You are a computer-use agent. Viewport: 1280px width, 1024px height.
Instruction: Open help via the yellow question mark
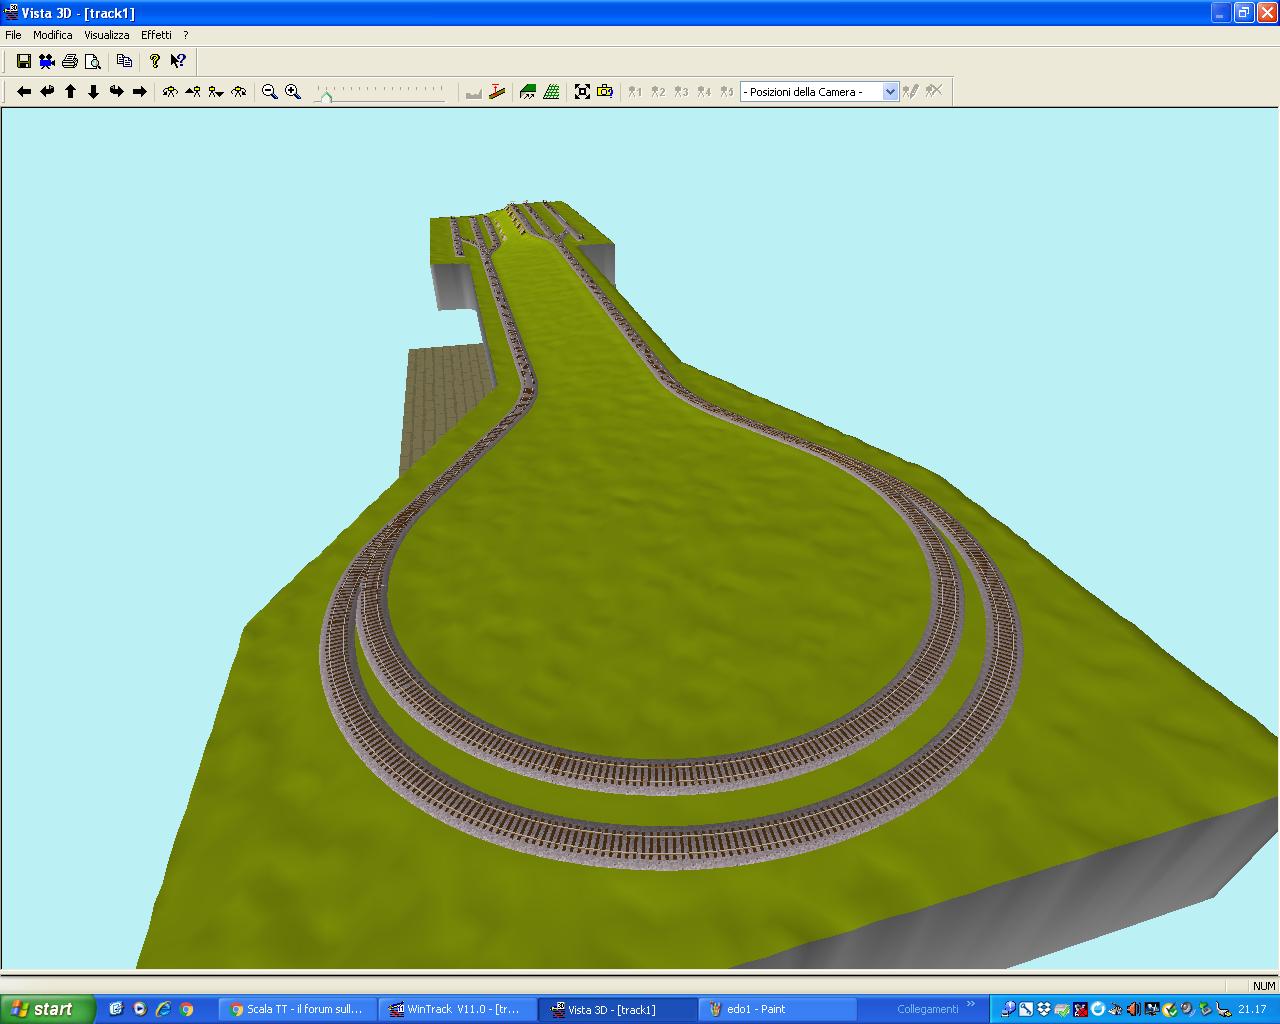tap(155, 61)
